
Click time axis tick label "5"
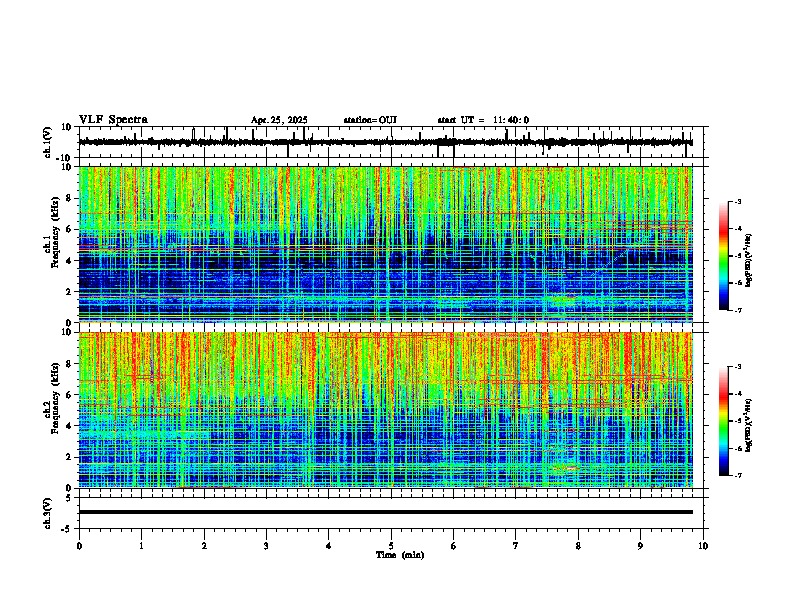coord(391,546)
